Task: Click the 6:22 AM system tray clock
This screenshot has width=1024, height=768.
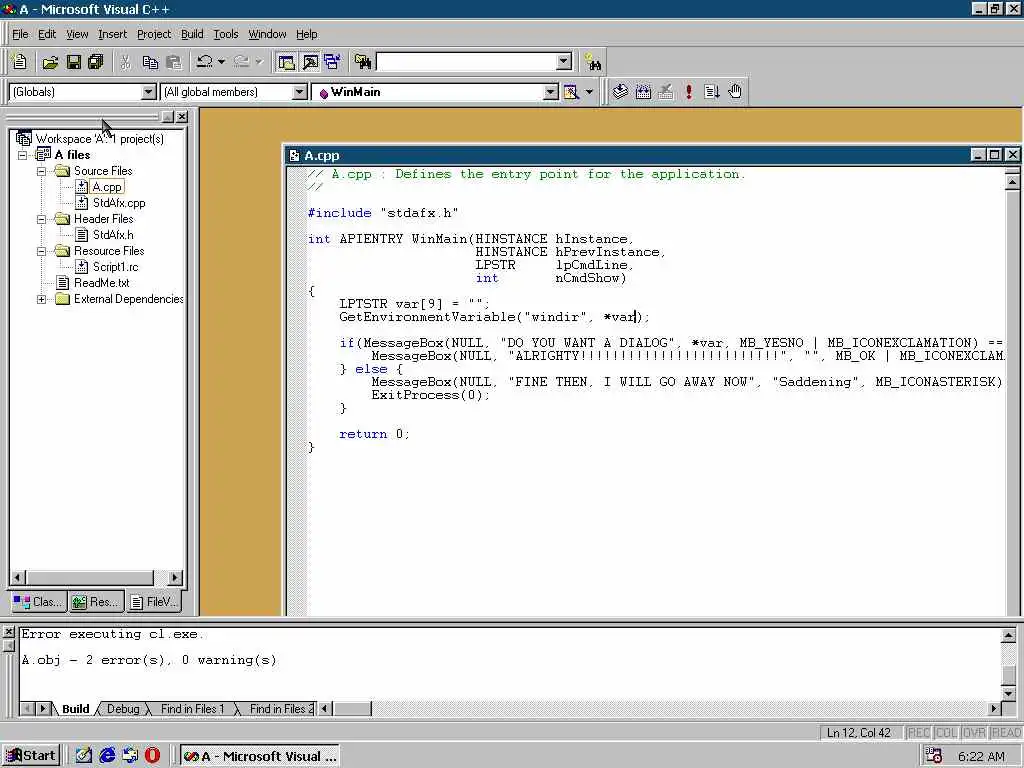Action: tap(981, 756)
